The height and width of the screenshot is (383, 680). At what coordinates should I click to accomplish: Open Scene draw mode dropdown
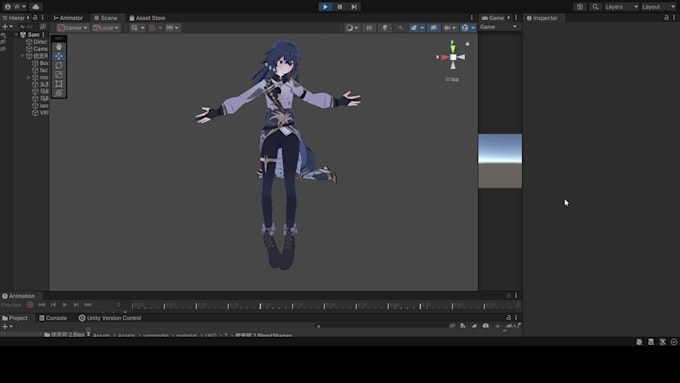(352, 28)
